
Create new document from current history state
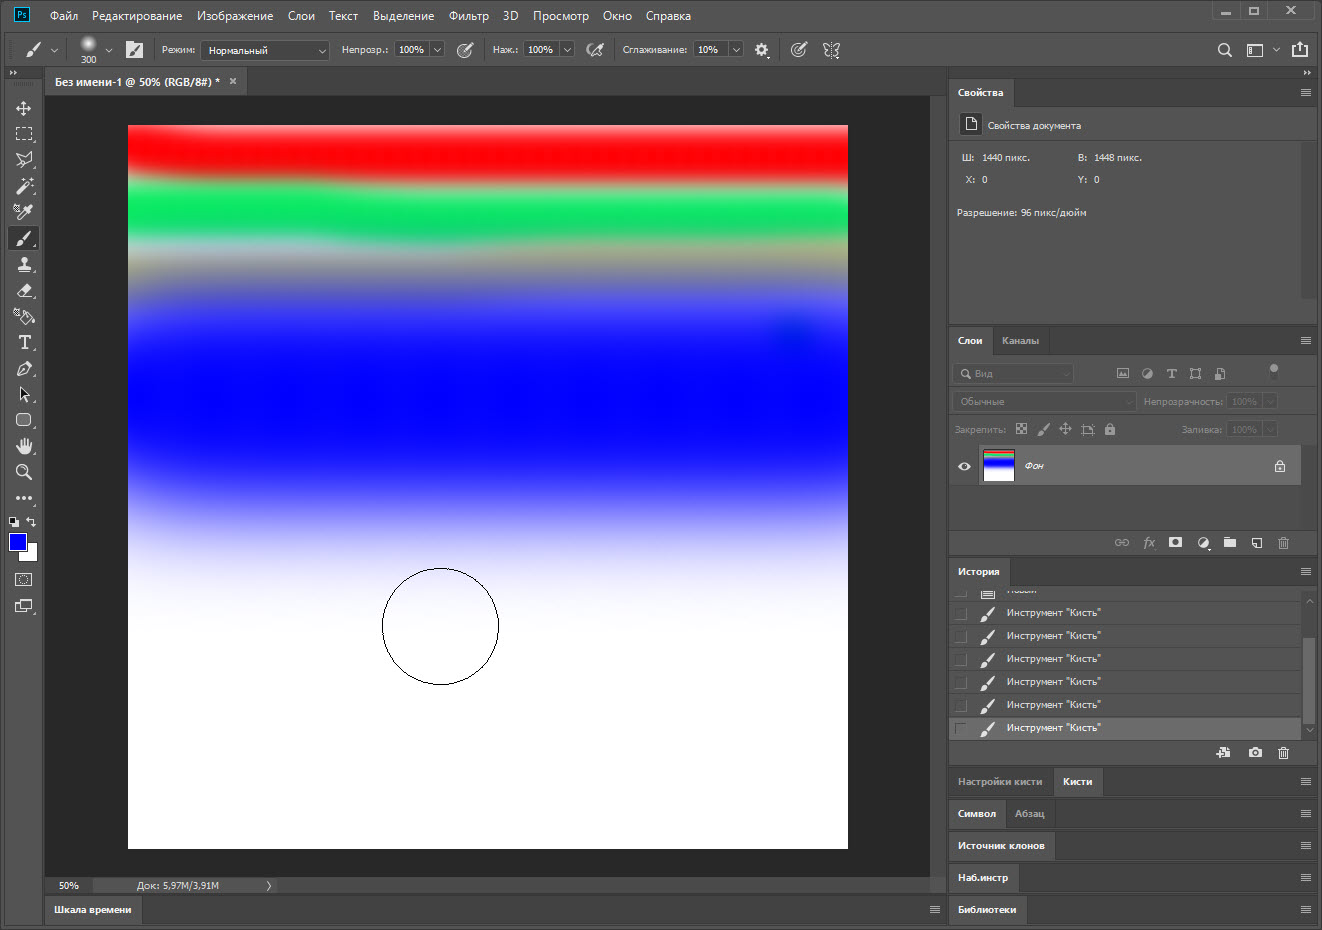[1223, 753]
